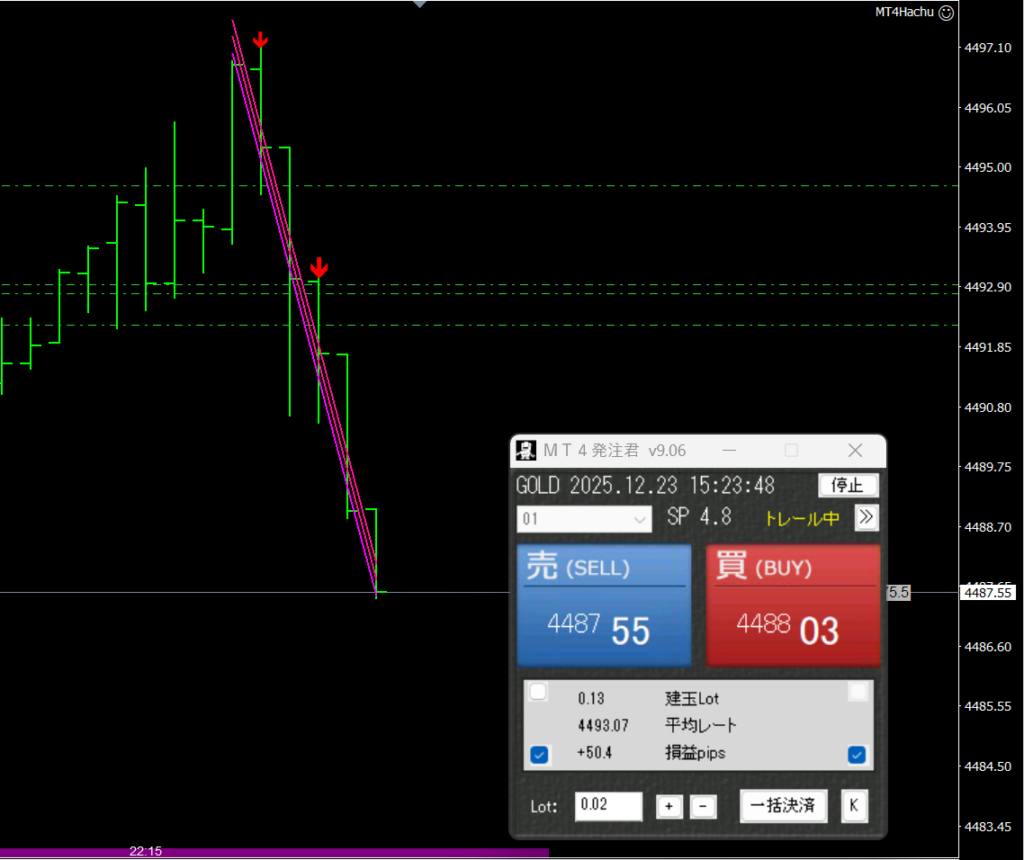Decrease lot size with the minus button
Viewport: 1024px width, 860px height.
(703, 806)
